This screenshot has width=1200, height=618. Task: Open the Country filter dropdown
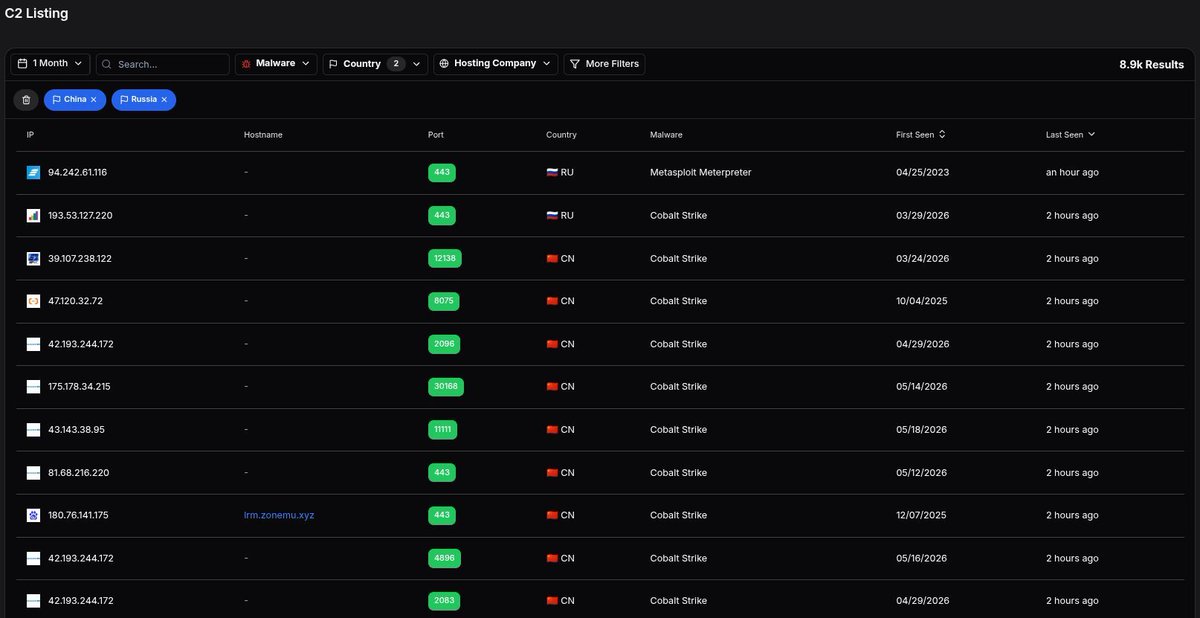pyautogui.click(x=376, y=64)
